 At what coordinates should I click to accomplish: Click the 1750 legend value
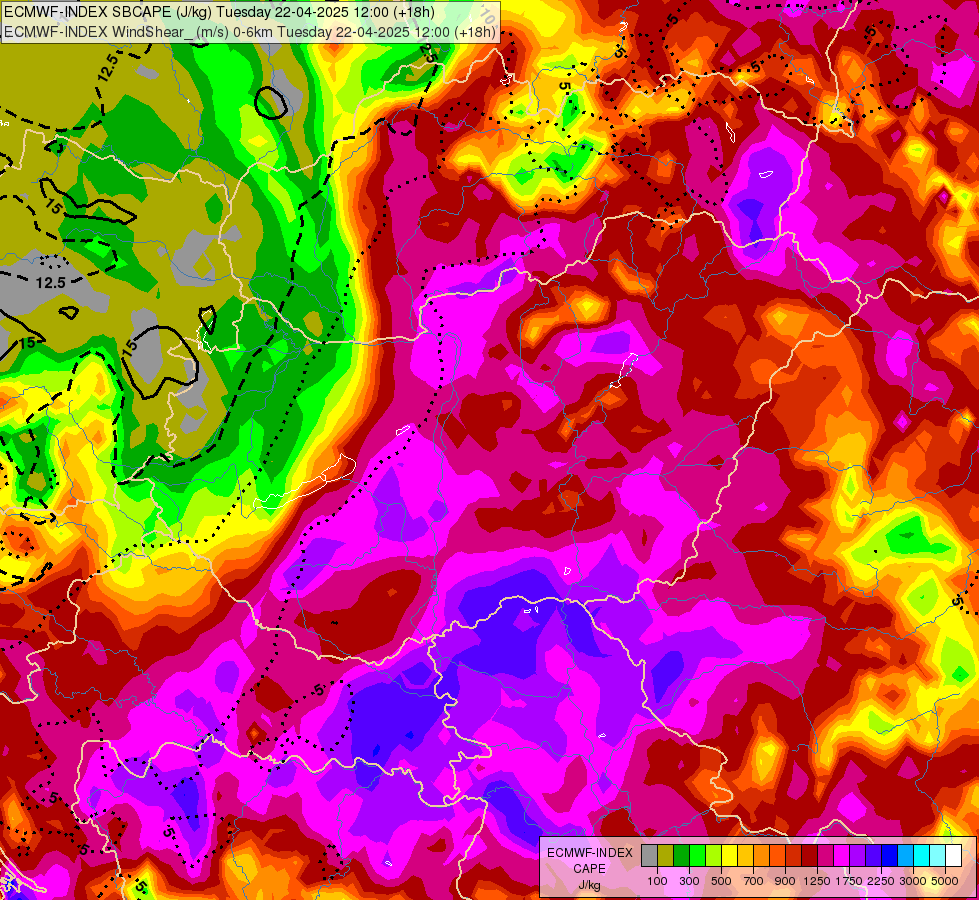click(849, 881)
